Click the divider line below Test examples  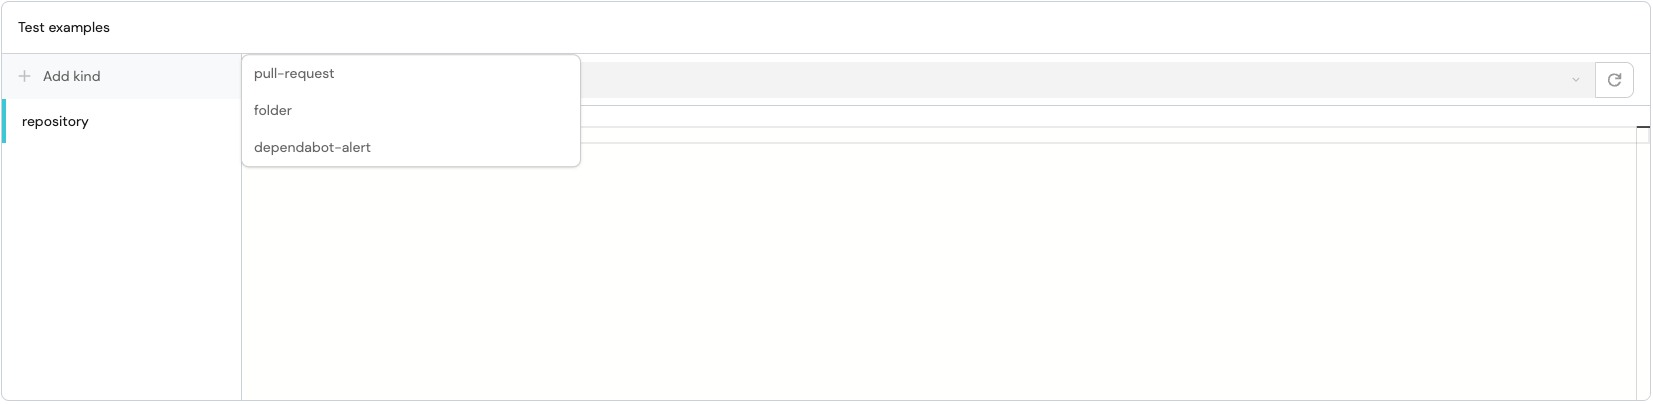826,53
